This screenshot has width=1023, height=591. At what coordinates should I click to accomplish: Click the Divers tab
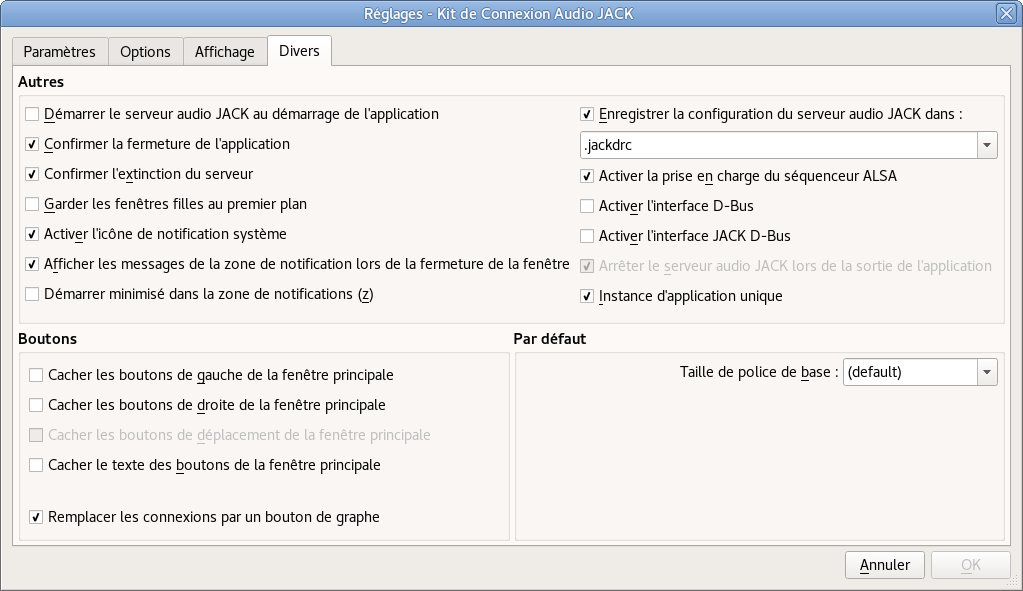tap(299, 51)
